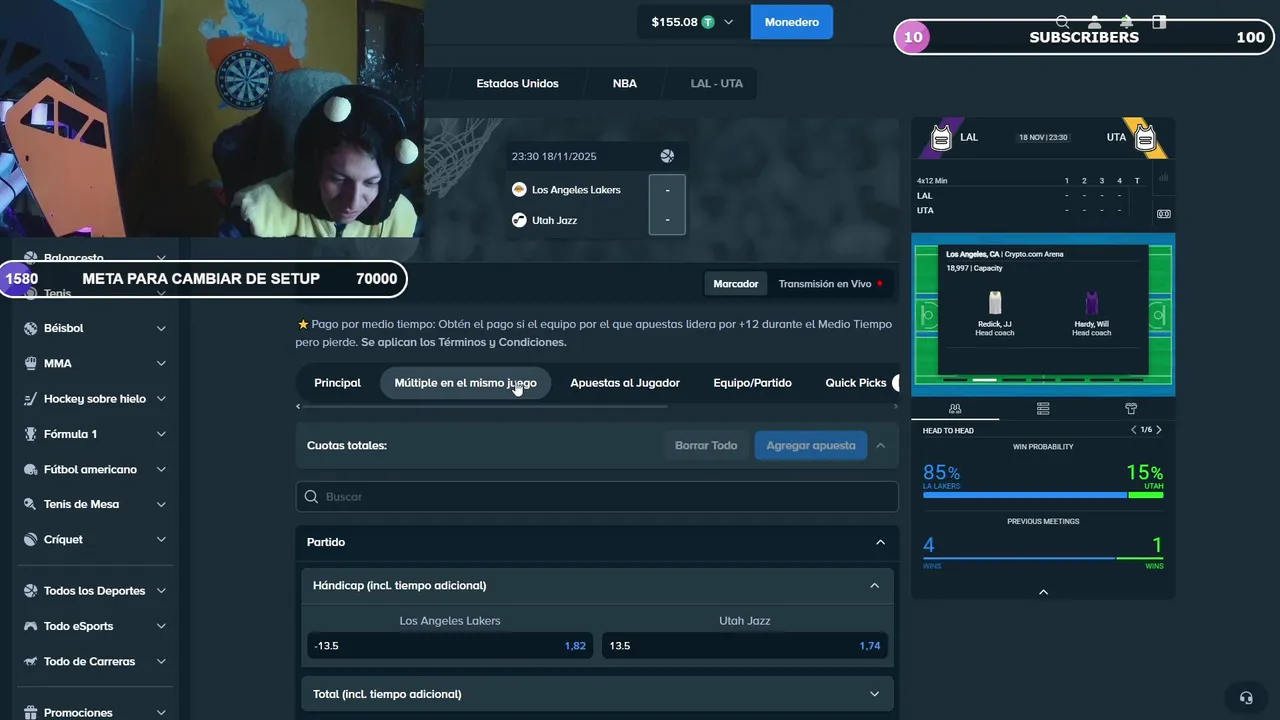The height and width of the screenshot is (720, 1280).
Task: Open the Equipo/Partido tab
Action: 752,383
